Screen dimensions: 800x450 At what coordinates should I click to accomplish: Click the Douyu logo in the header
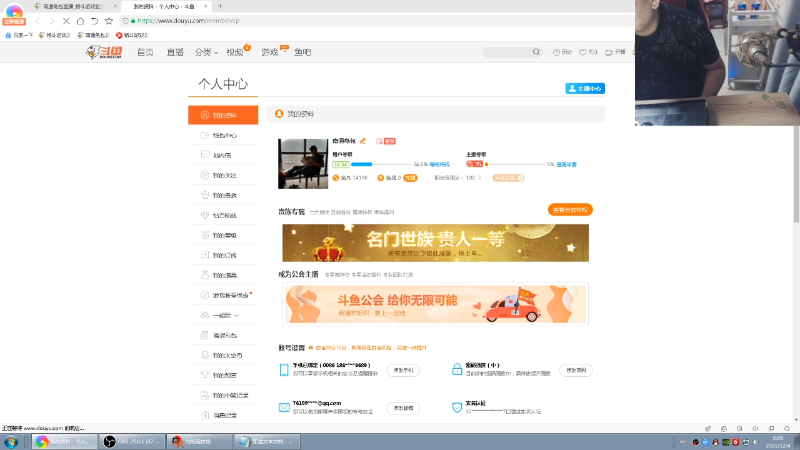click(x=104, y=52)
